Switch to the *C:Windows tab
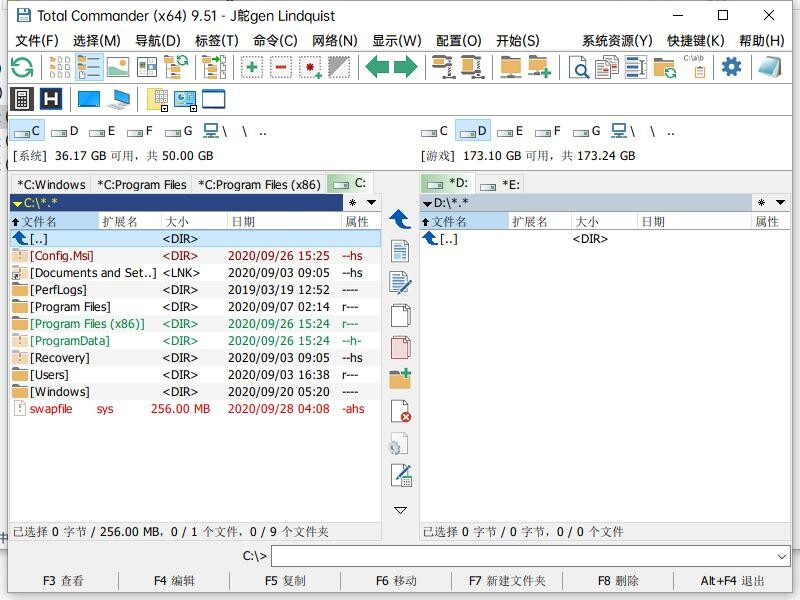 51,184
